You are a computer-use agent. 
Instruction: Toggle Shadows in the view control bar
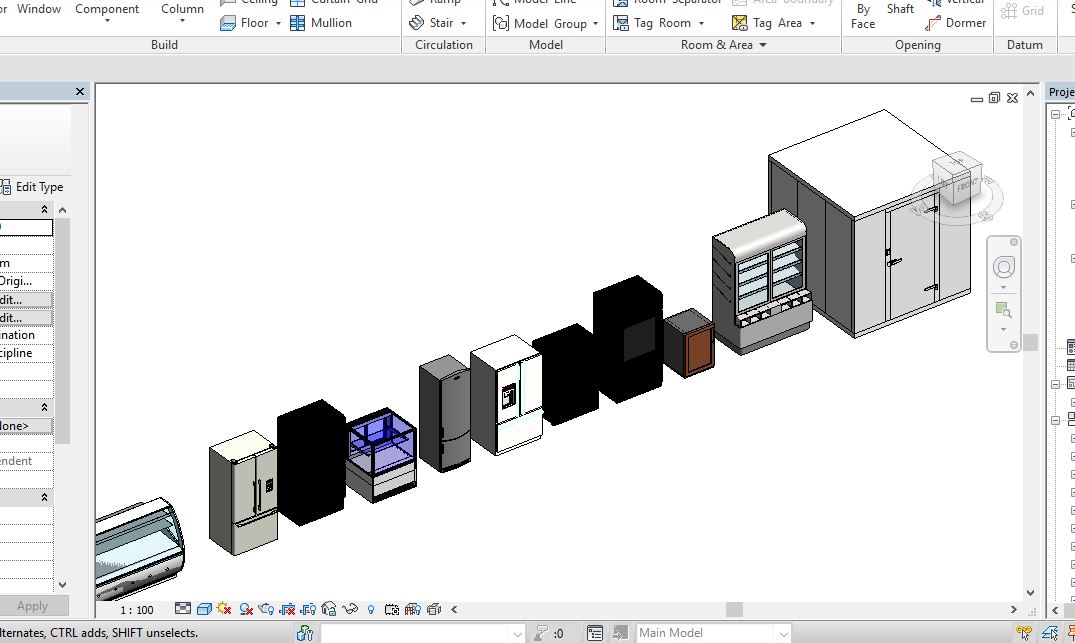pyautogui.click(x=246, y=609)
